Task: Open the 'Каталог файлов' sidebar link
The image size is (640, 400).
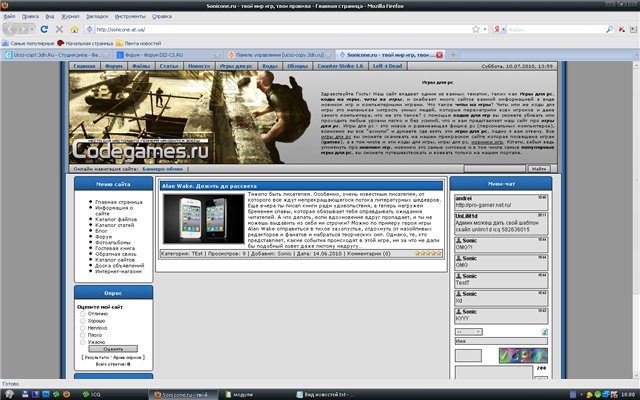Action: 116,219
